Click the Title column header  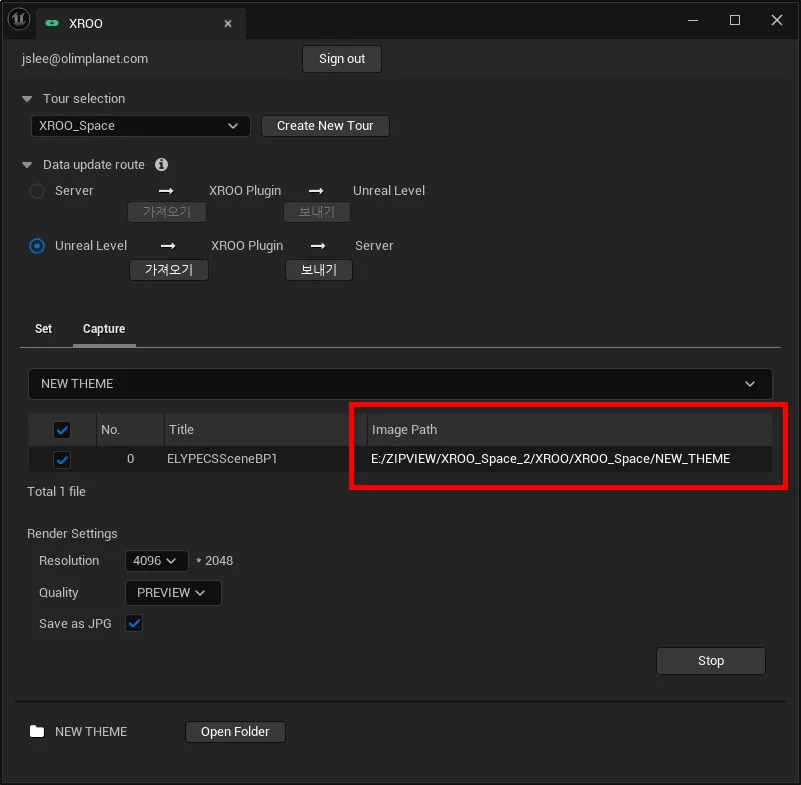click(x=266, y=430)
